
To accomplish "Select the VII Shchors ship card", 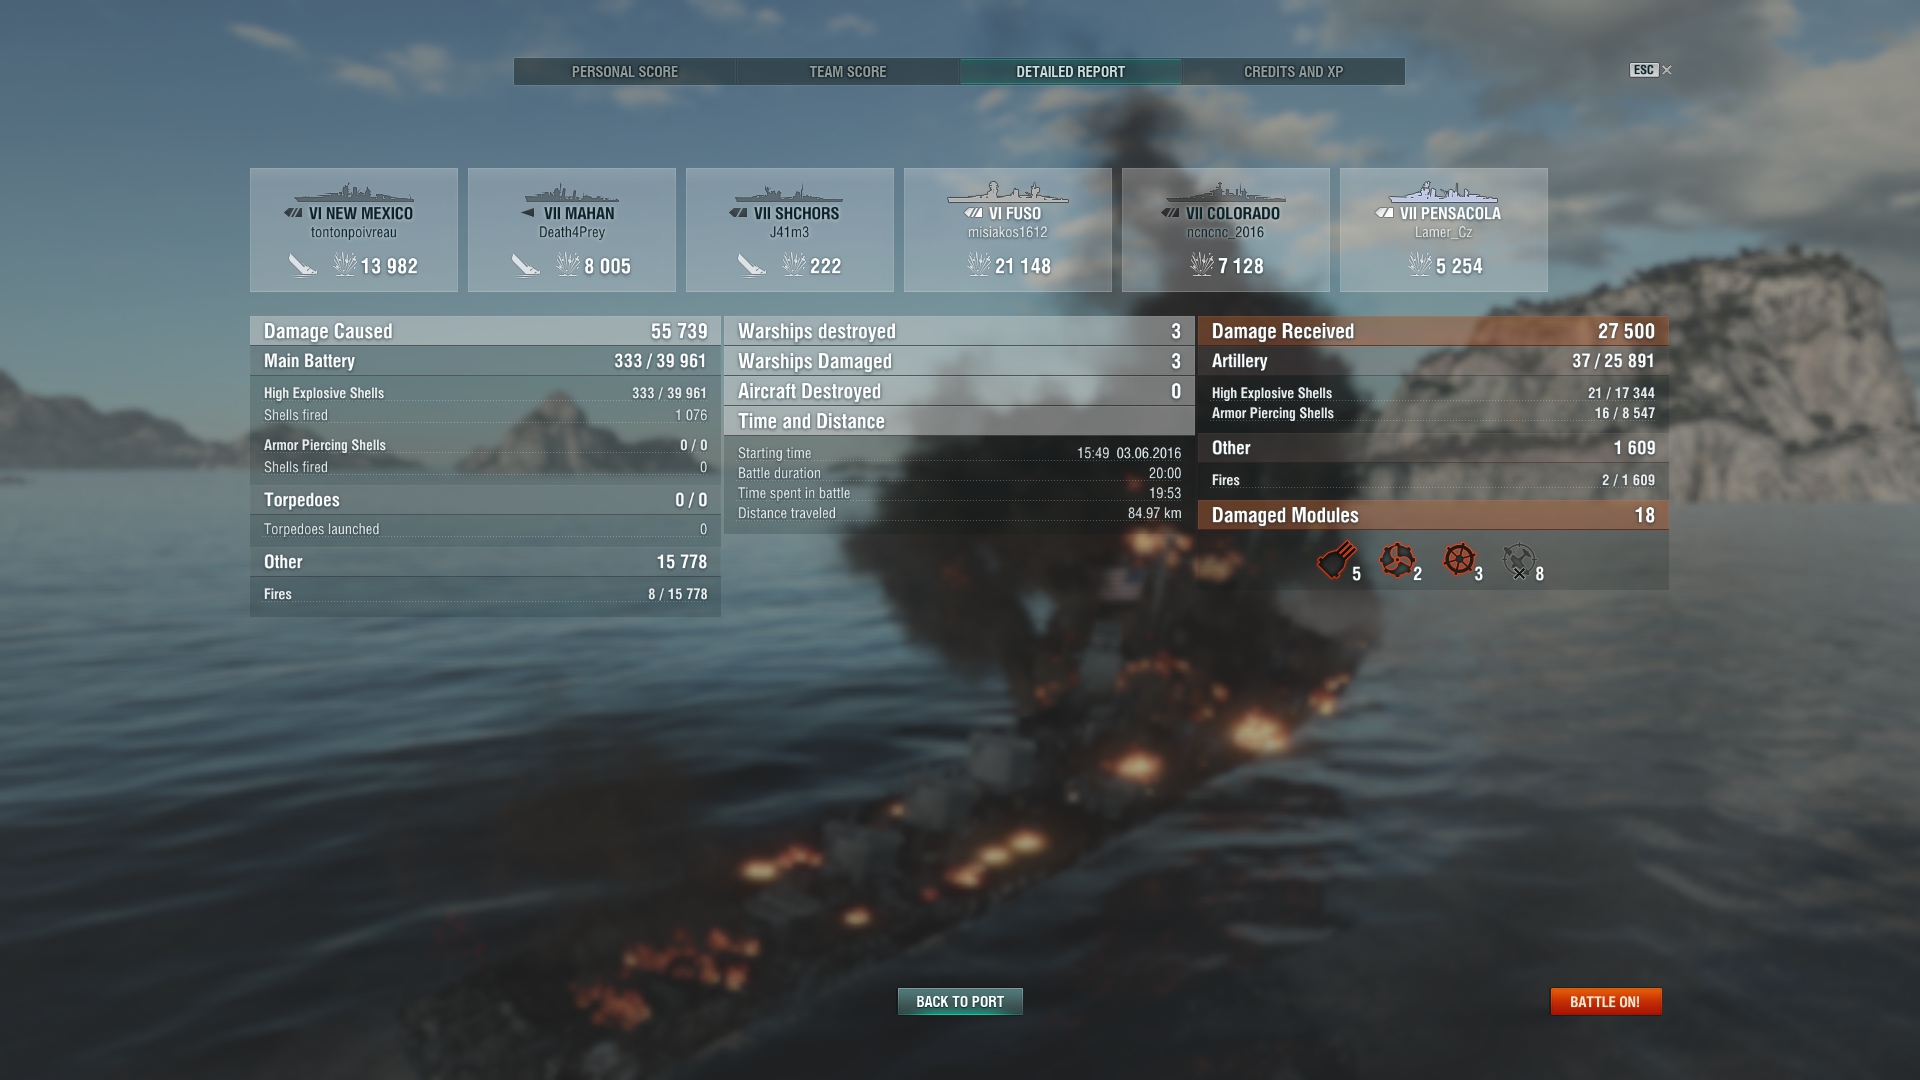I will pyautogui.click(x=790, y=230).
